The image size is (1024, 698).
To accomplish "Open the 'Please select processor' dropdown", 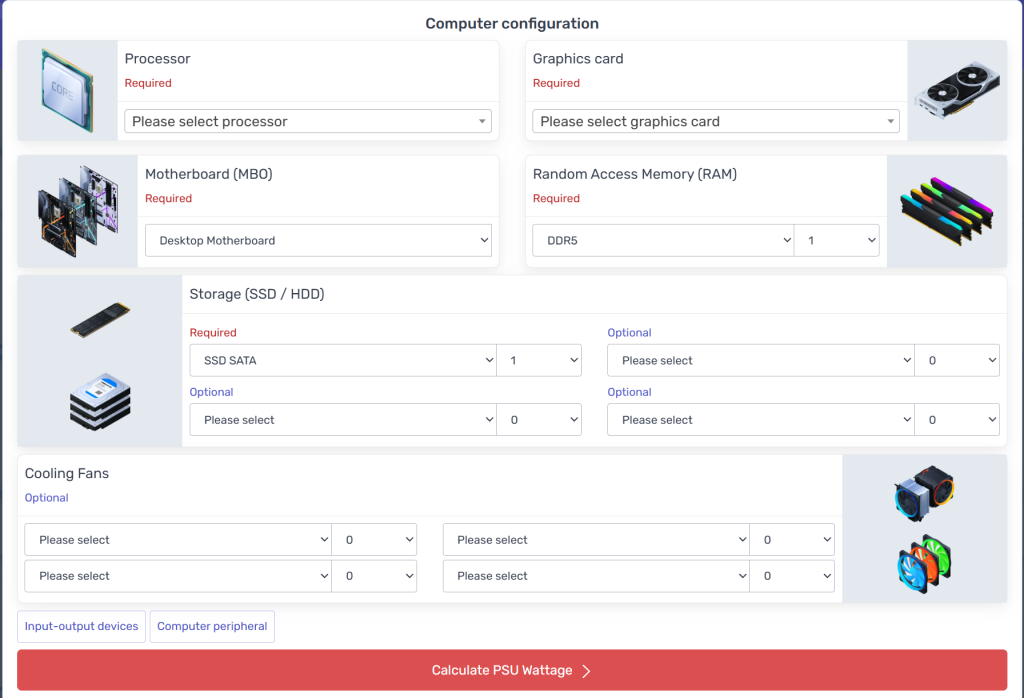I will 308,121.
